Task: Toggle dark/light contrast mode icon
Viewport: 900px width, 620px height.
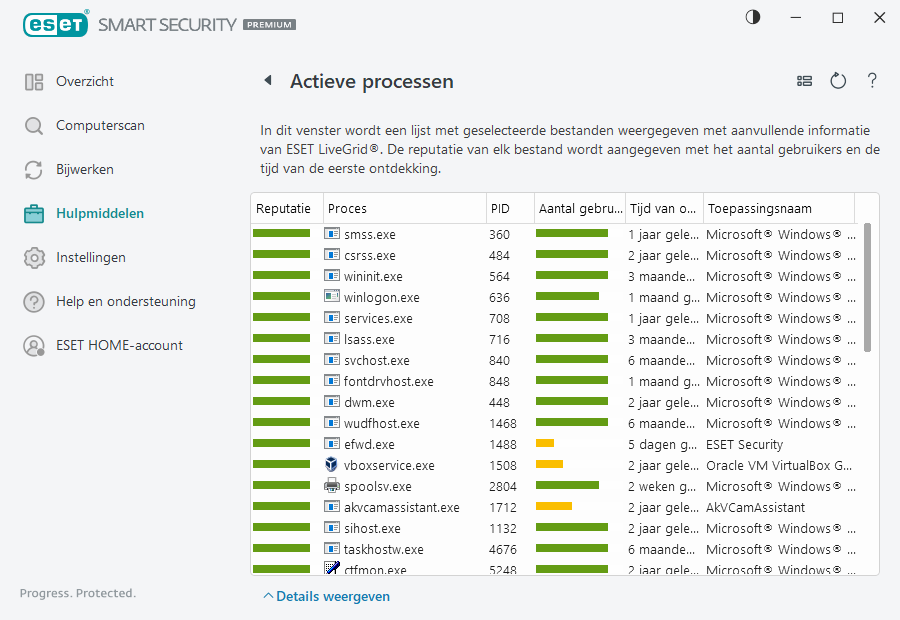Action: click(752, 17)
